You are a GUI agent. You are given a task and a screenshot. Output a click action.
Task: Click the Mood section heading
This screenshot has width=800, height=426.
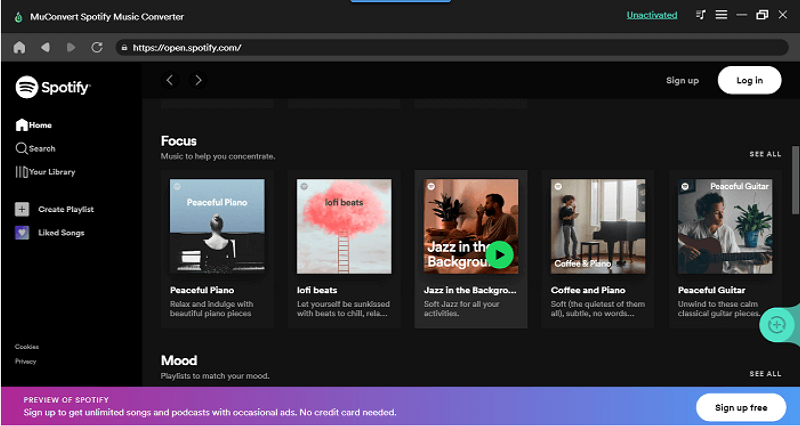pyautogui.click(x=179, y=361)
